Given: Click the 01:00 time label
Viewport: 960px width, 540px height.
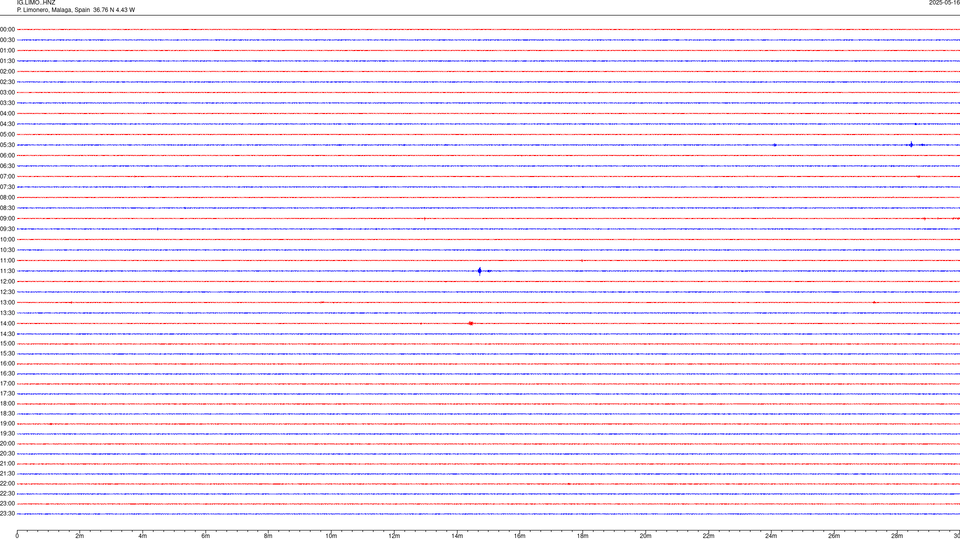Looking at the screenshot, I should [x=7, y=50].
